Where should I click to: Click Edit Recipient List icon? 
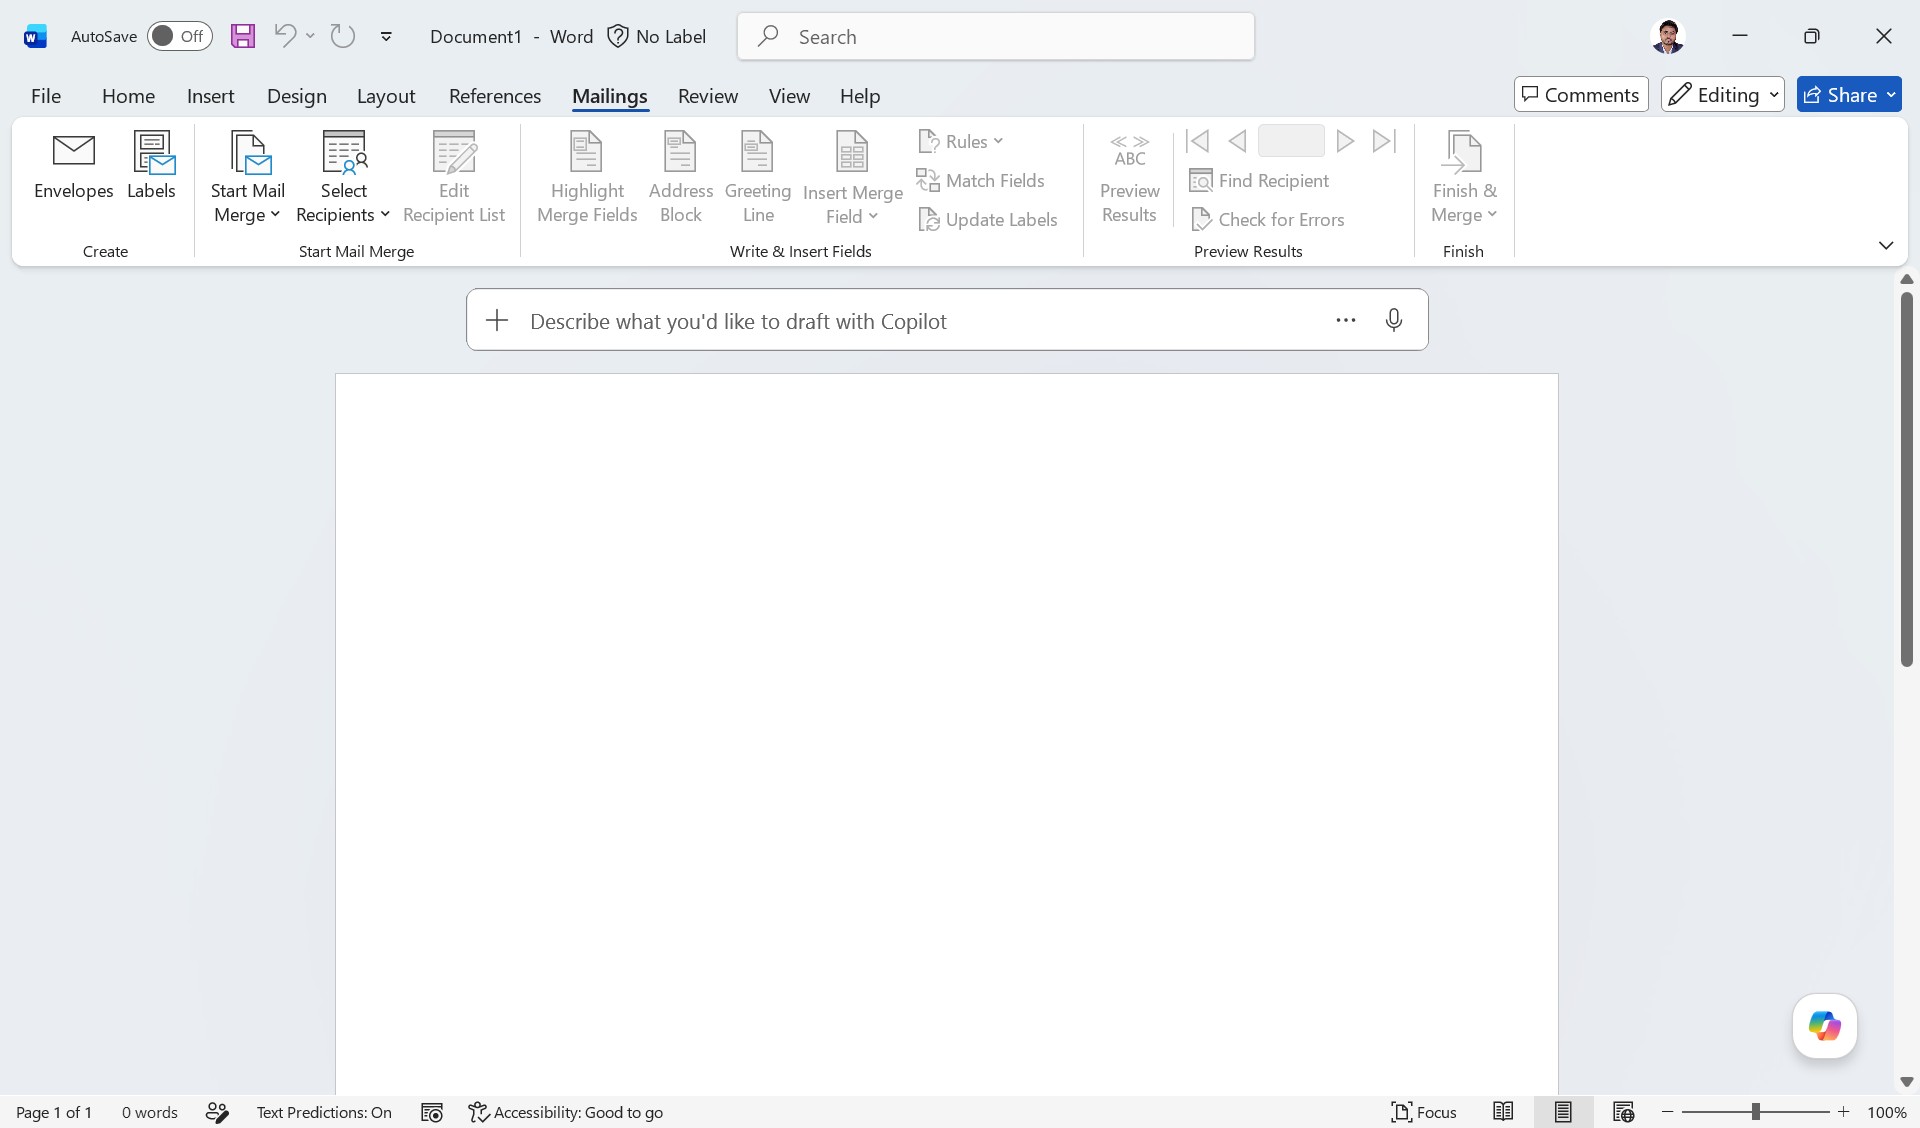pos(454,178)
